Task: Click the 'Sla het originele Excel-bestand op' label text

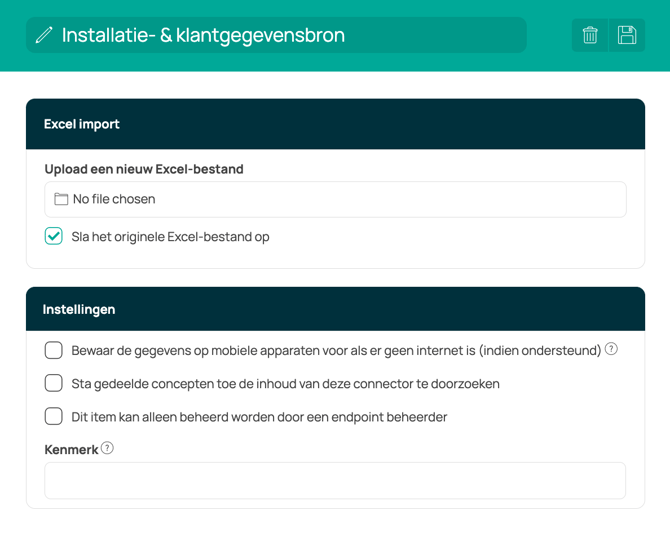Action: pos(170,237)
